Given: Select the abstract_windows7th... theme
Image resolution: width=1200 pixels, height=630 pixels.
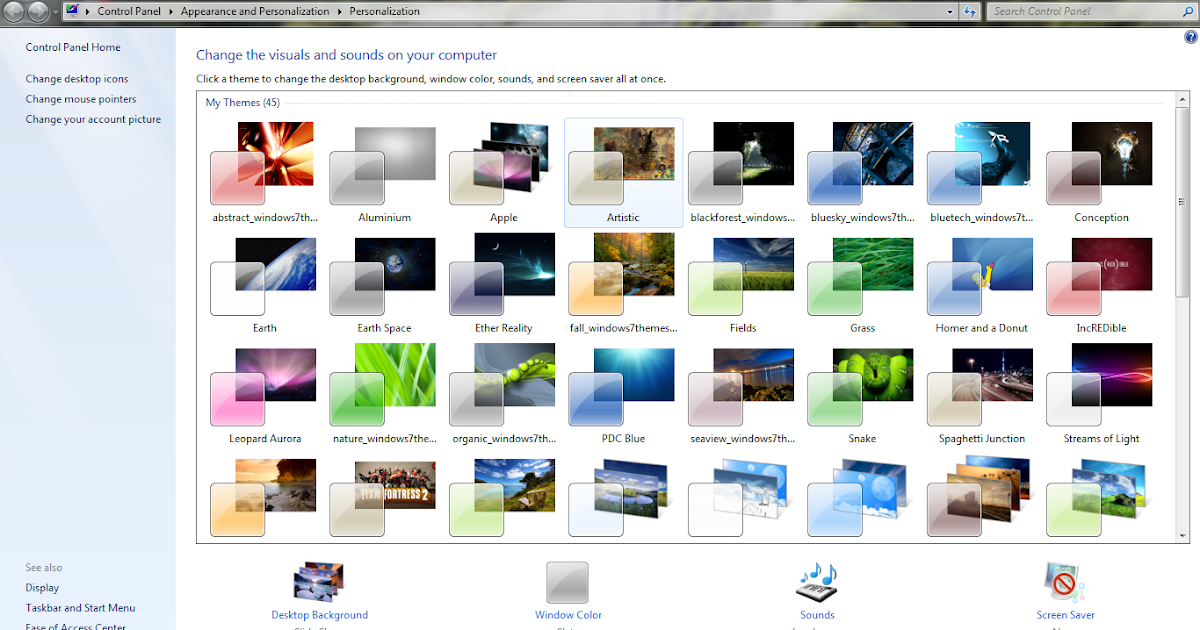Looking at the screenshot, I should coord(265,173).
